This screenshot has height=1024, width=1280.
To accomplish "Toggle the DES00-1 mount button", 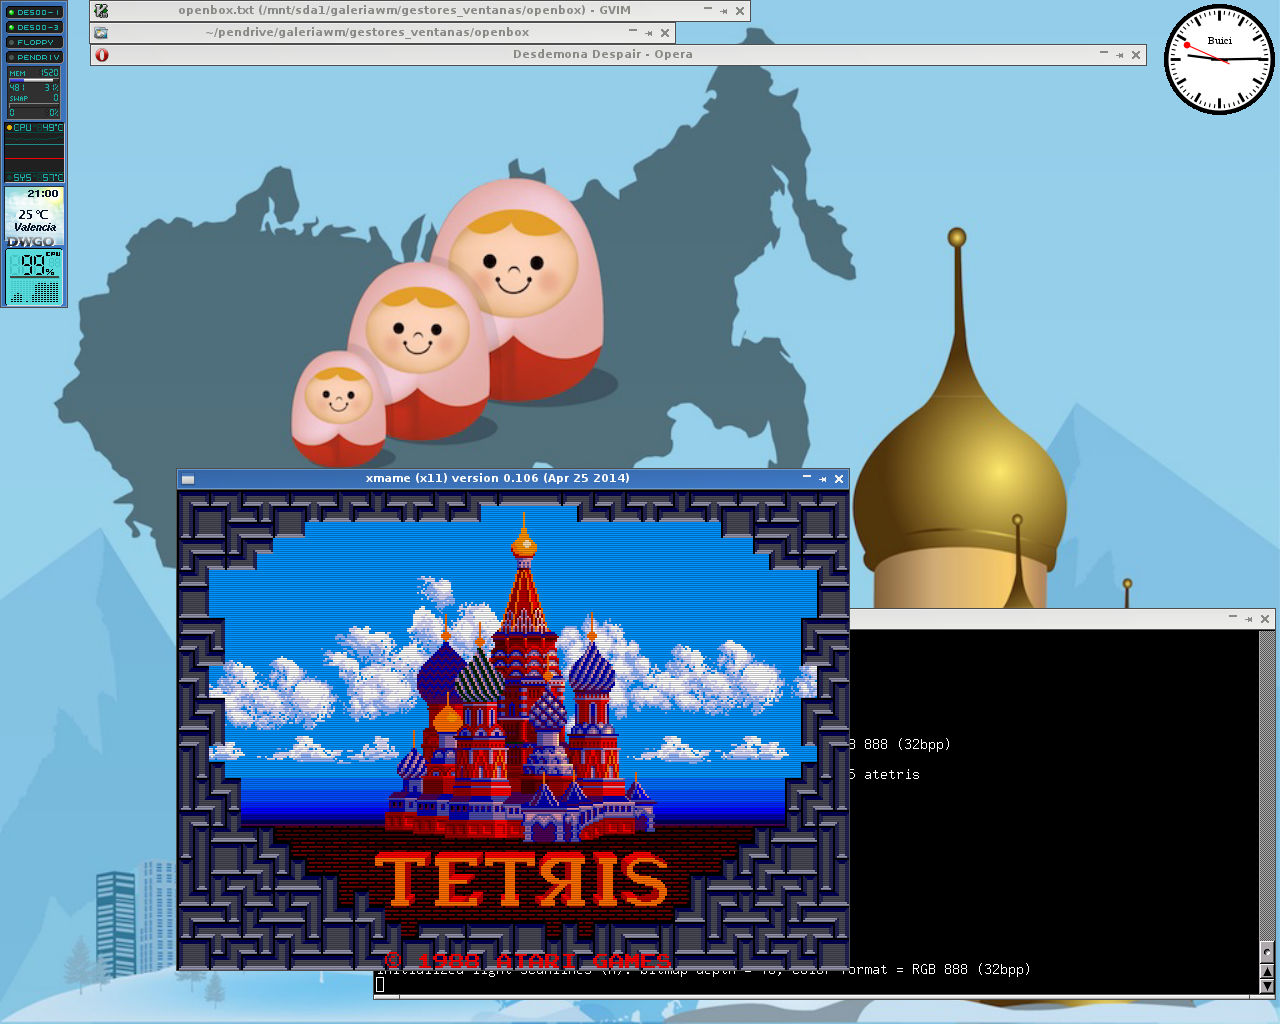I will tap(34, 12).
